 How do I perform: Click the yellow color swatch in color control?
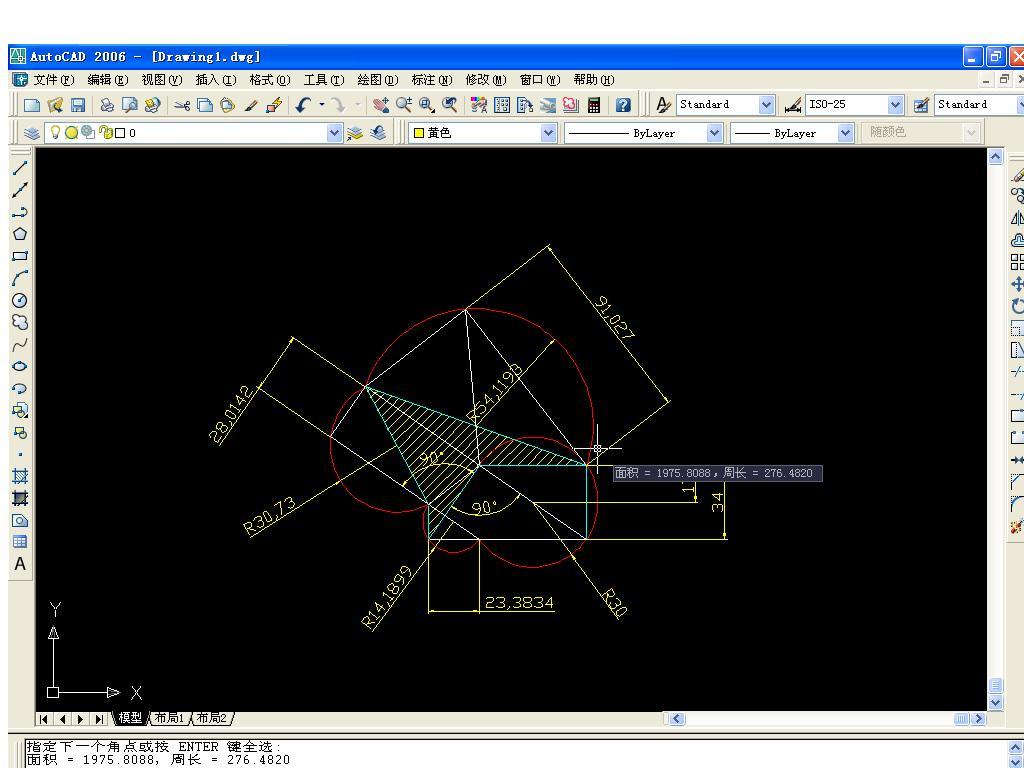[x=419, y=133]
